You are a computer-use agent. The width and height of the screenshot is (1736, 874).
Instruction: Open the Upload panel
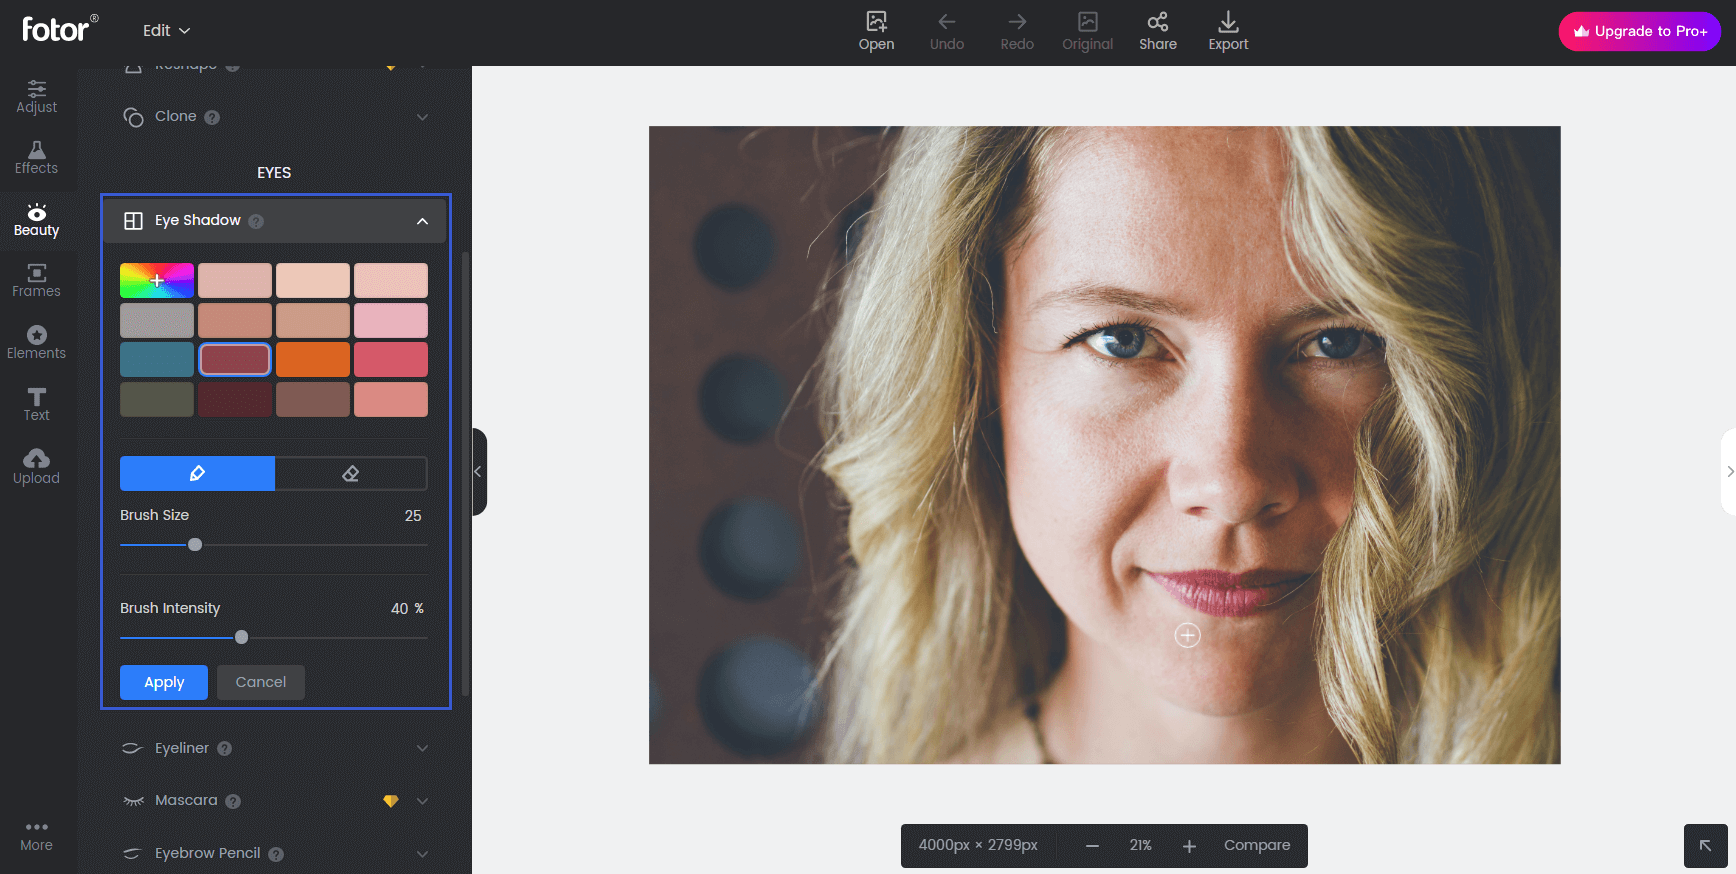click(36, 467)
